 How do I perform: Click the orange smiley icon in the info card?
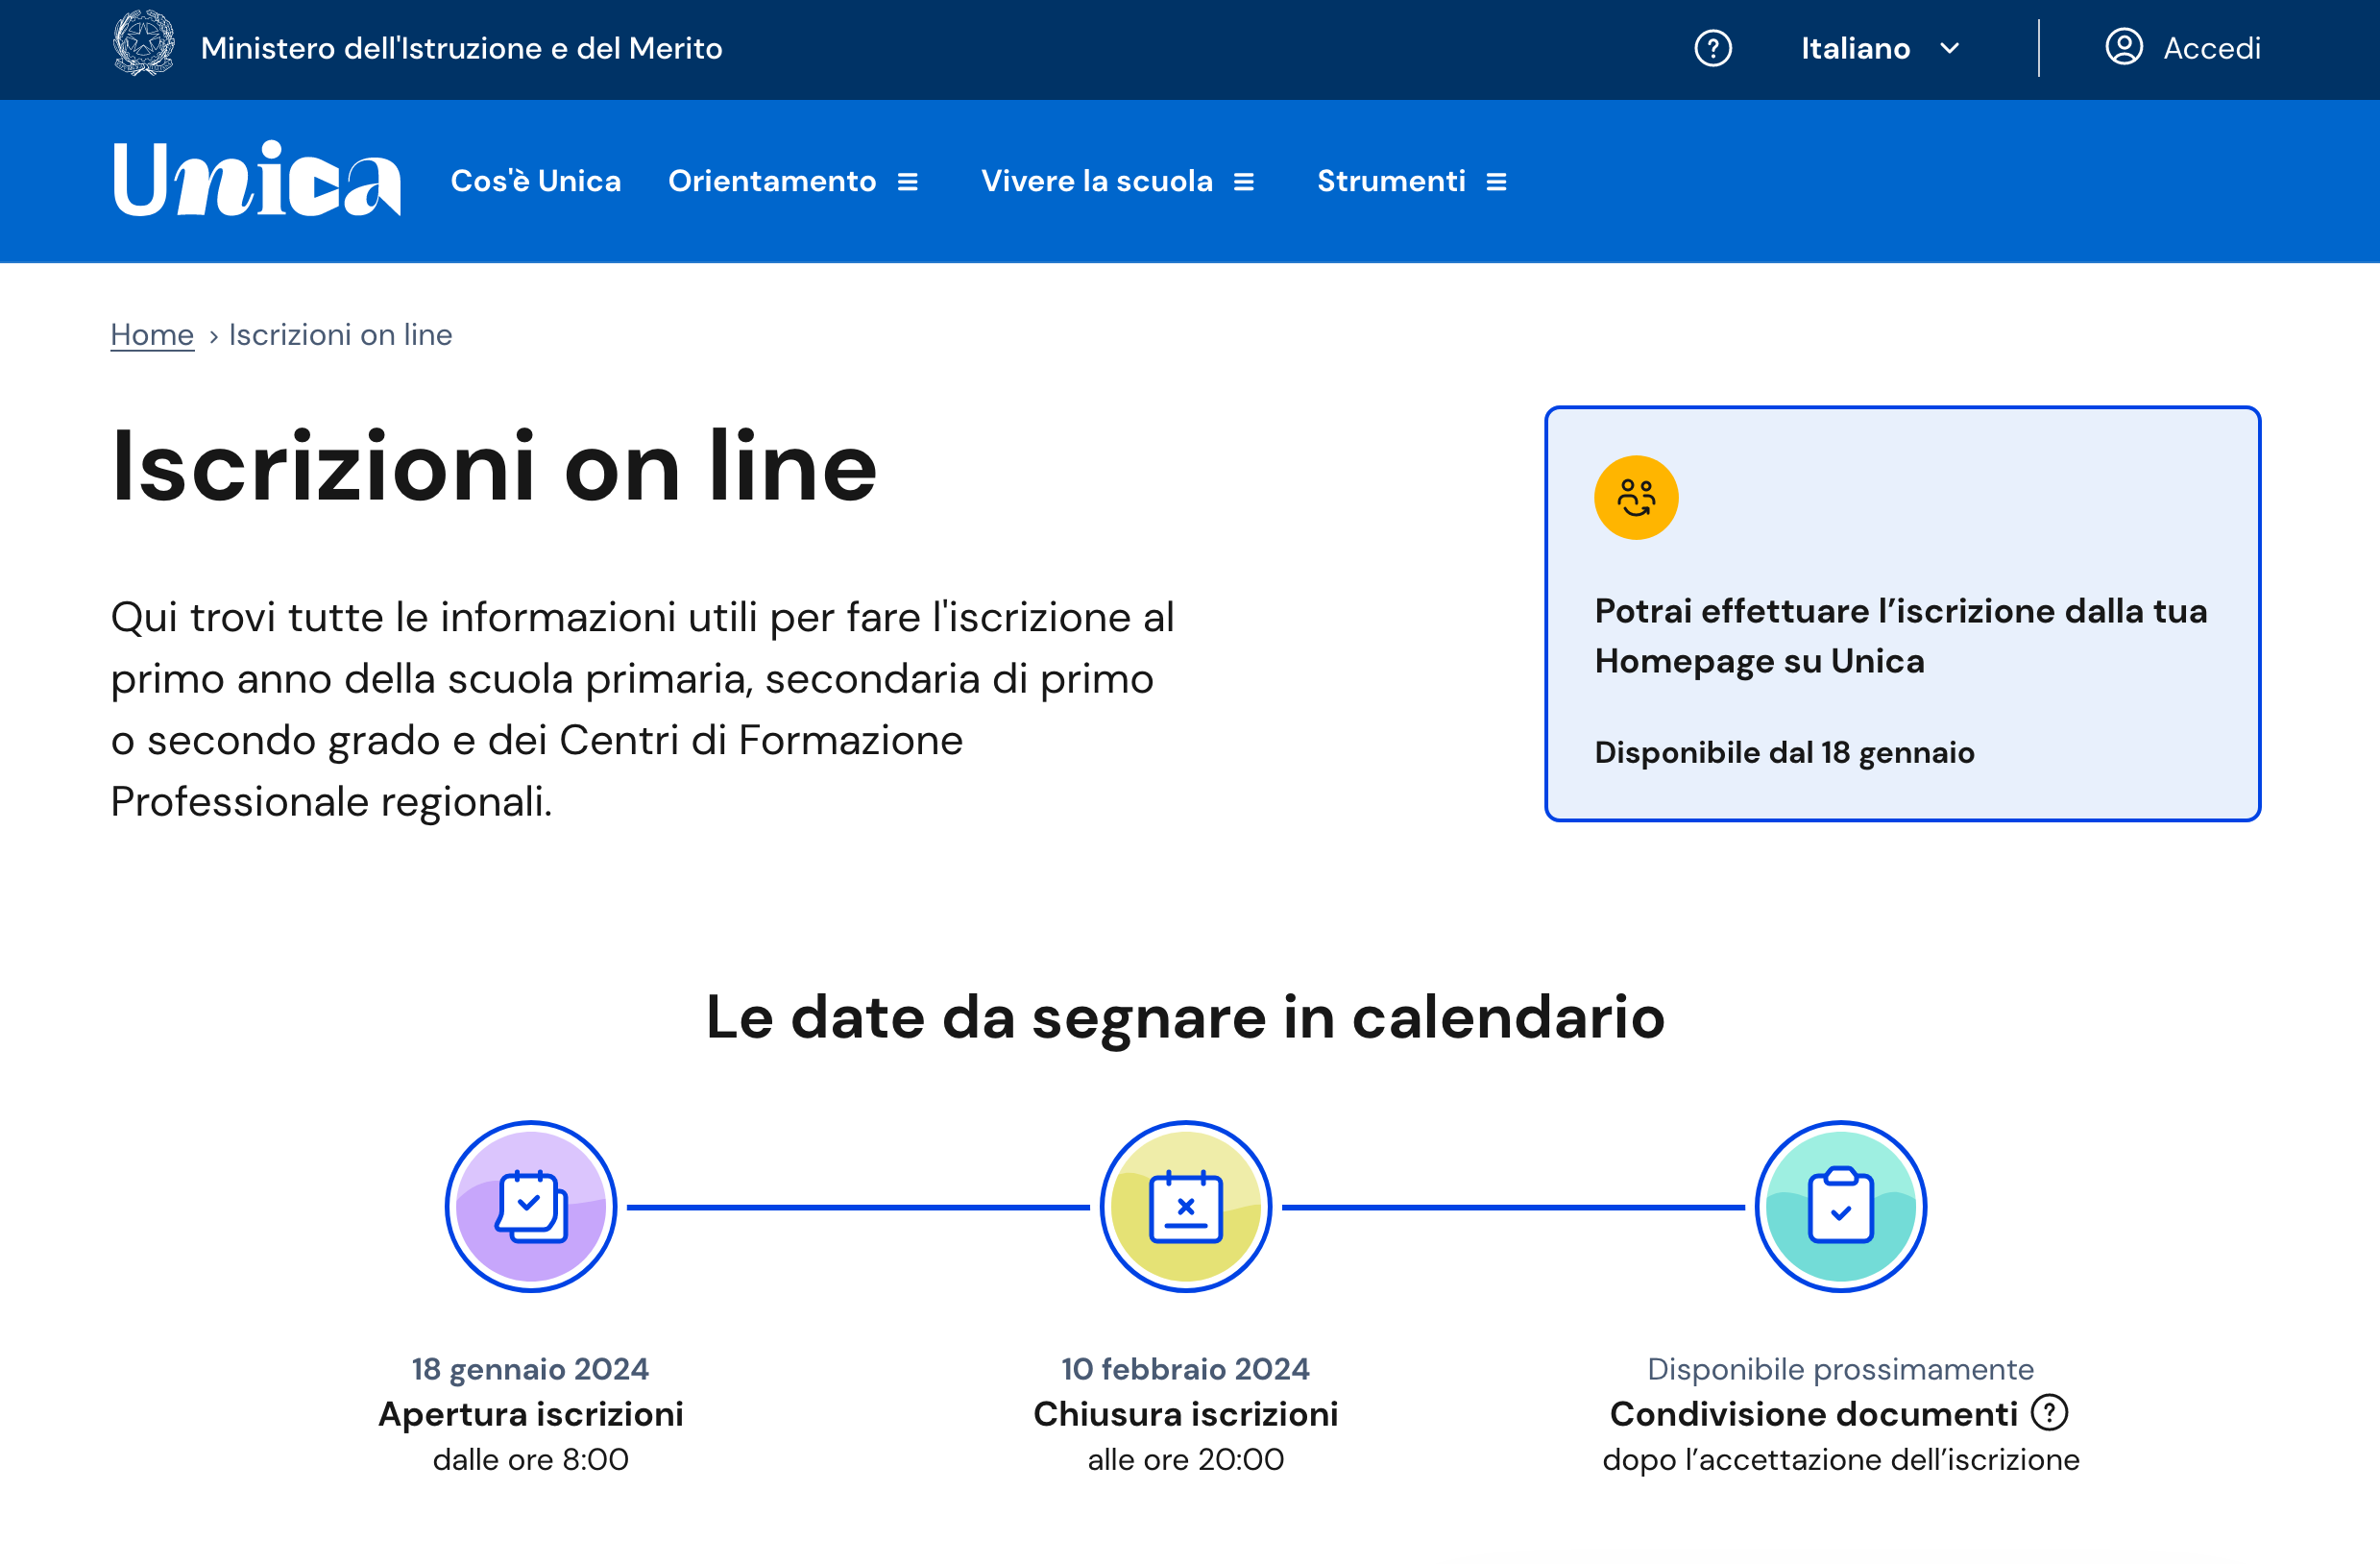pyautogui.click(x=1636, y=497)
